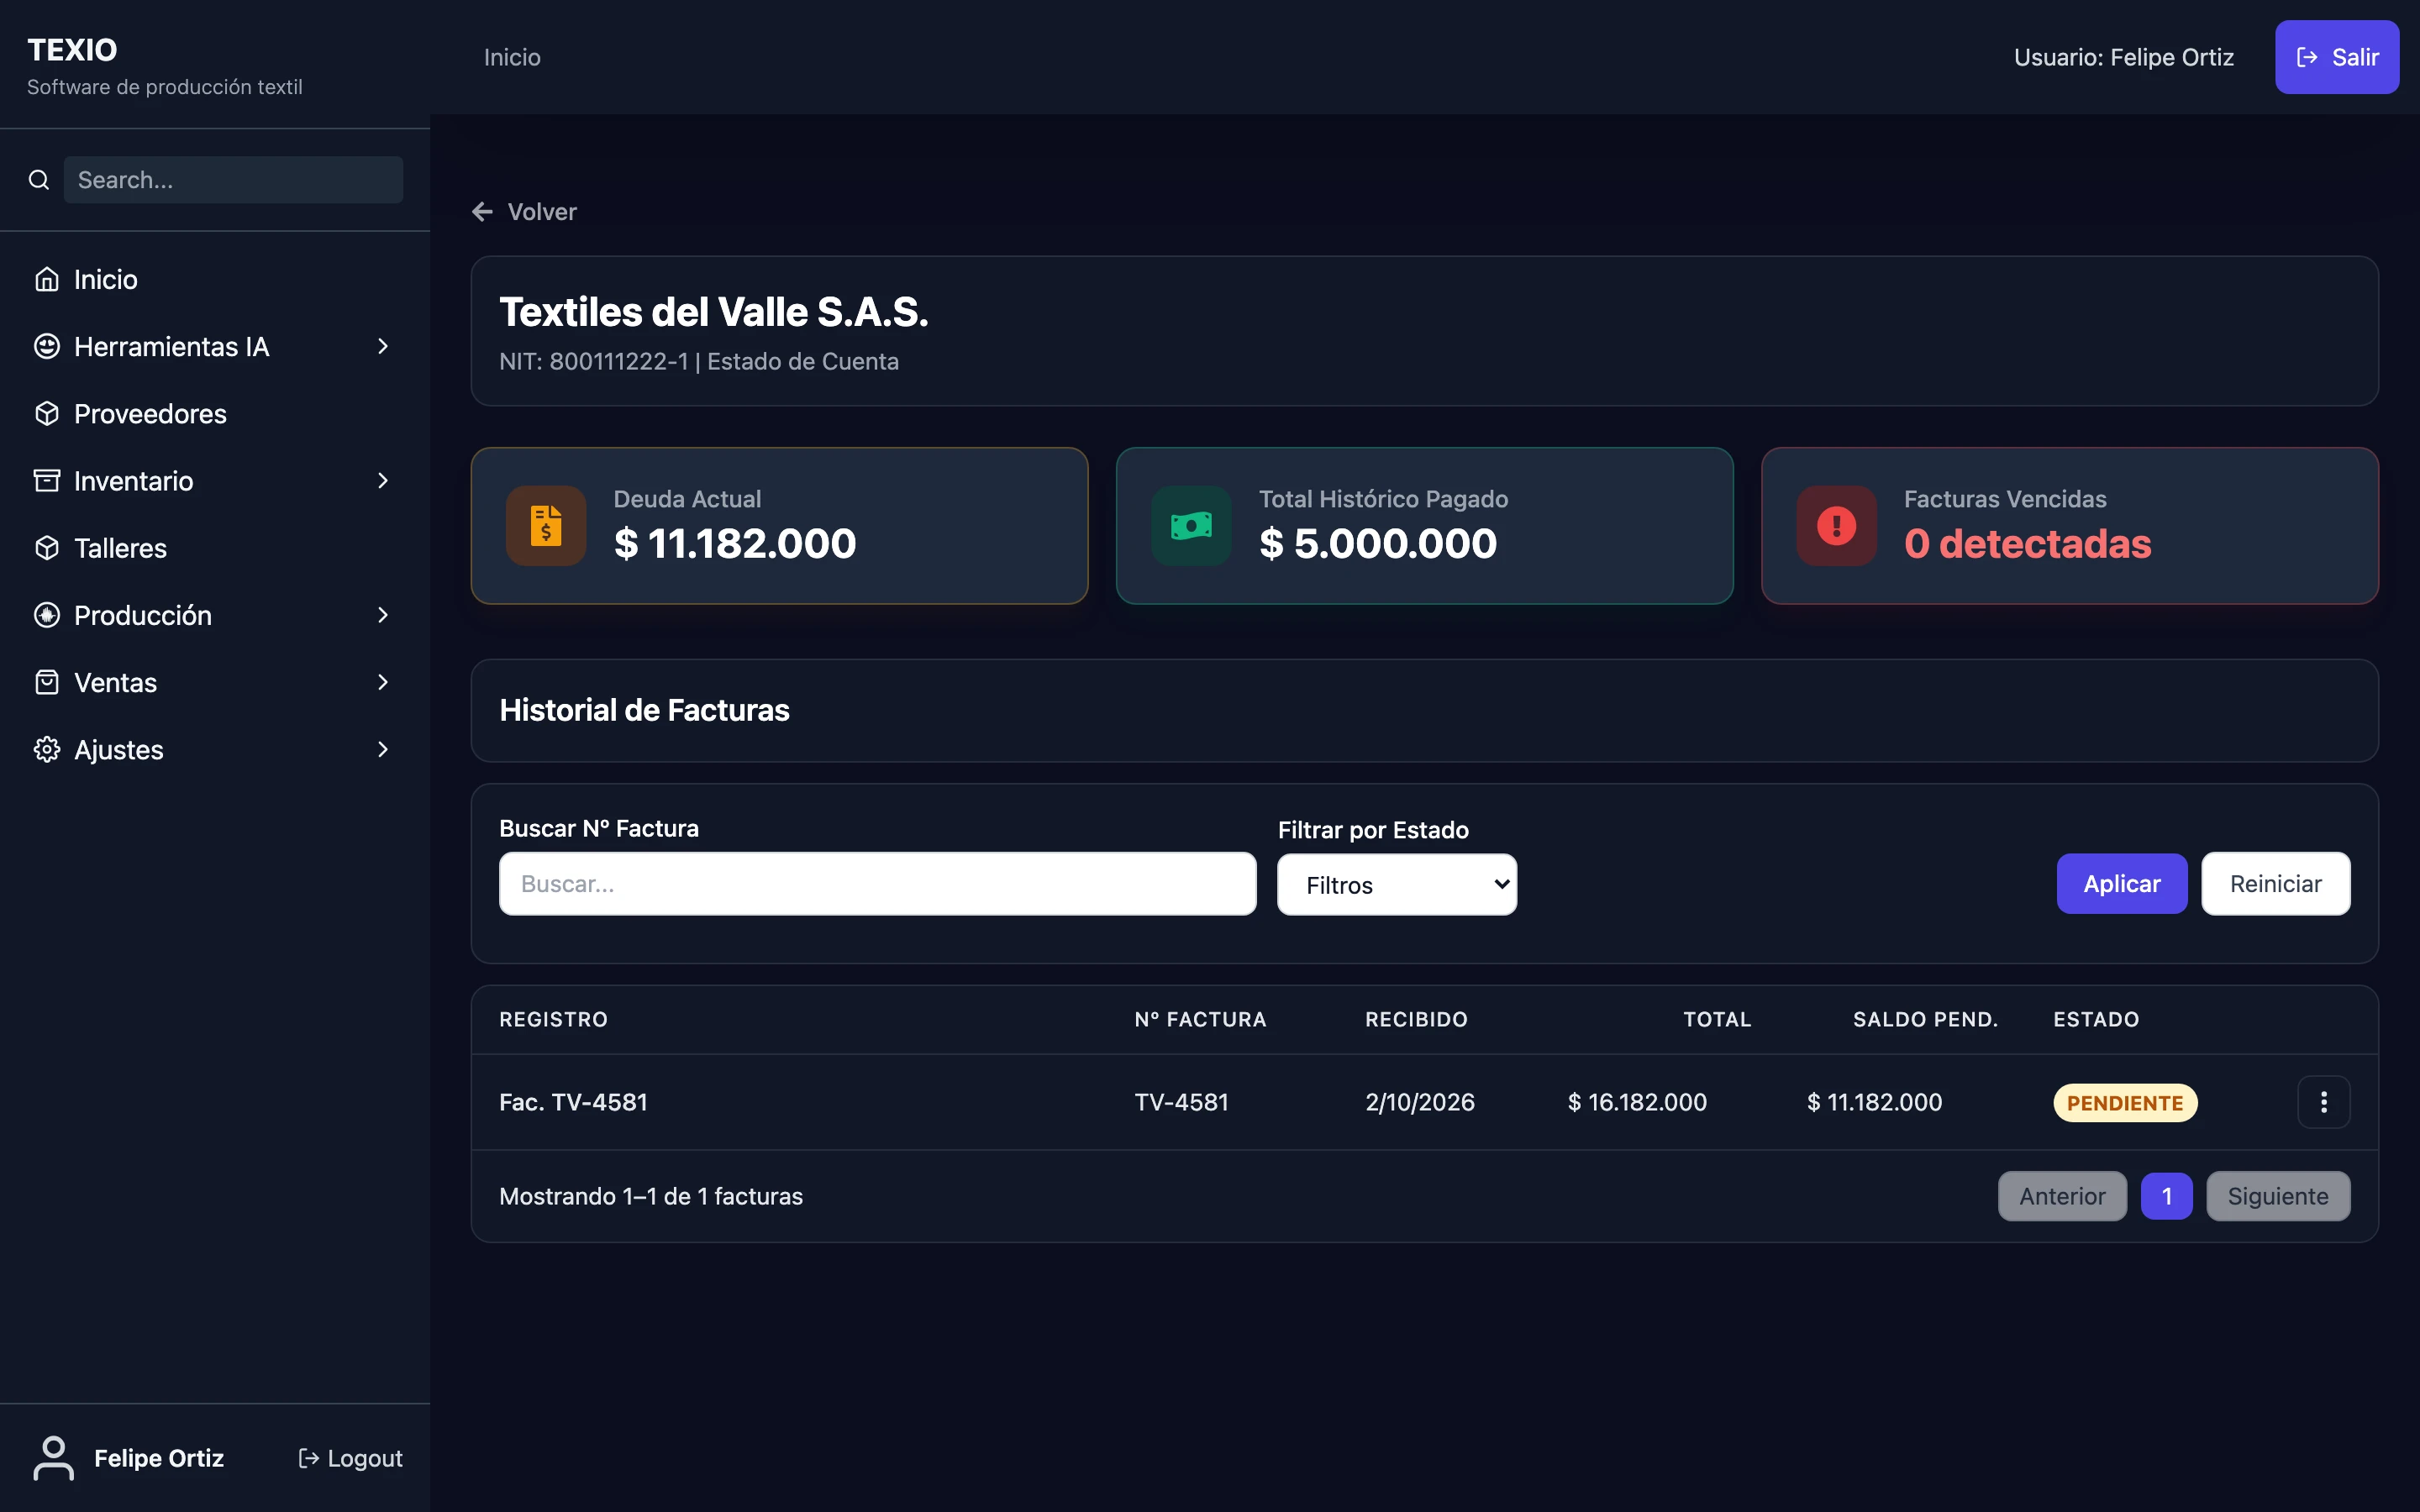Click the Herramientas IA smiley icon
The height and width of the screenshot is (1512, 2420).
click(x=47, y=346)
